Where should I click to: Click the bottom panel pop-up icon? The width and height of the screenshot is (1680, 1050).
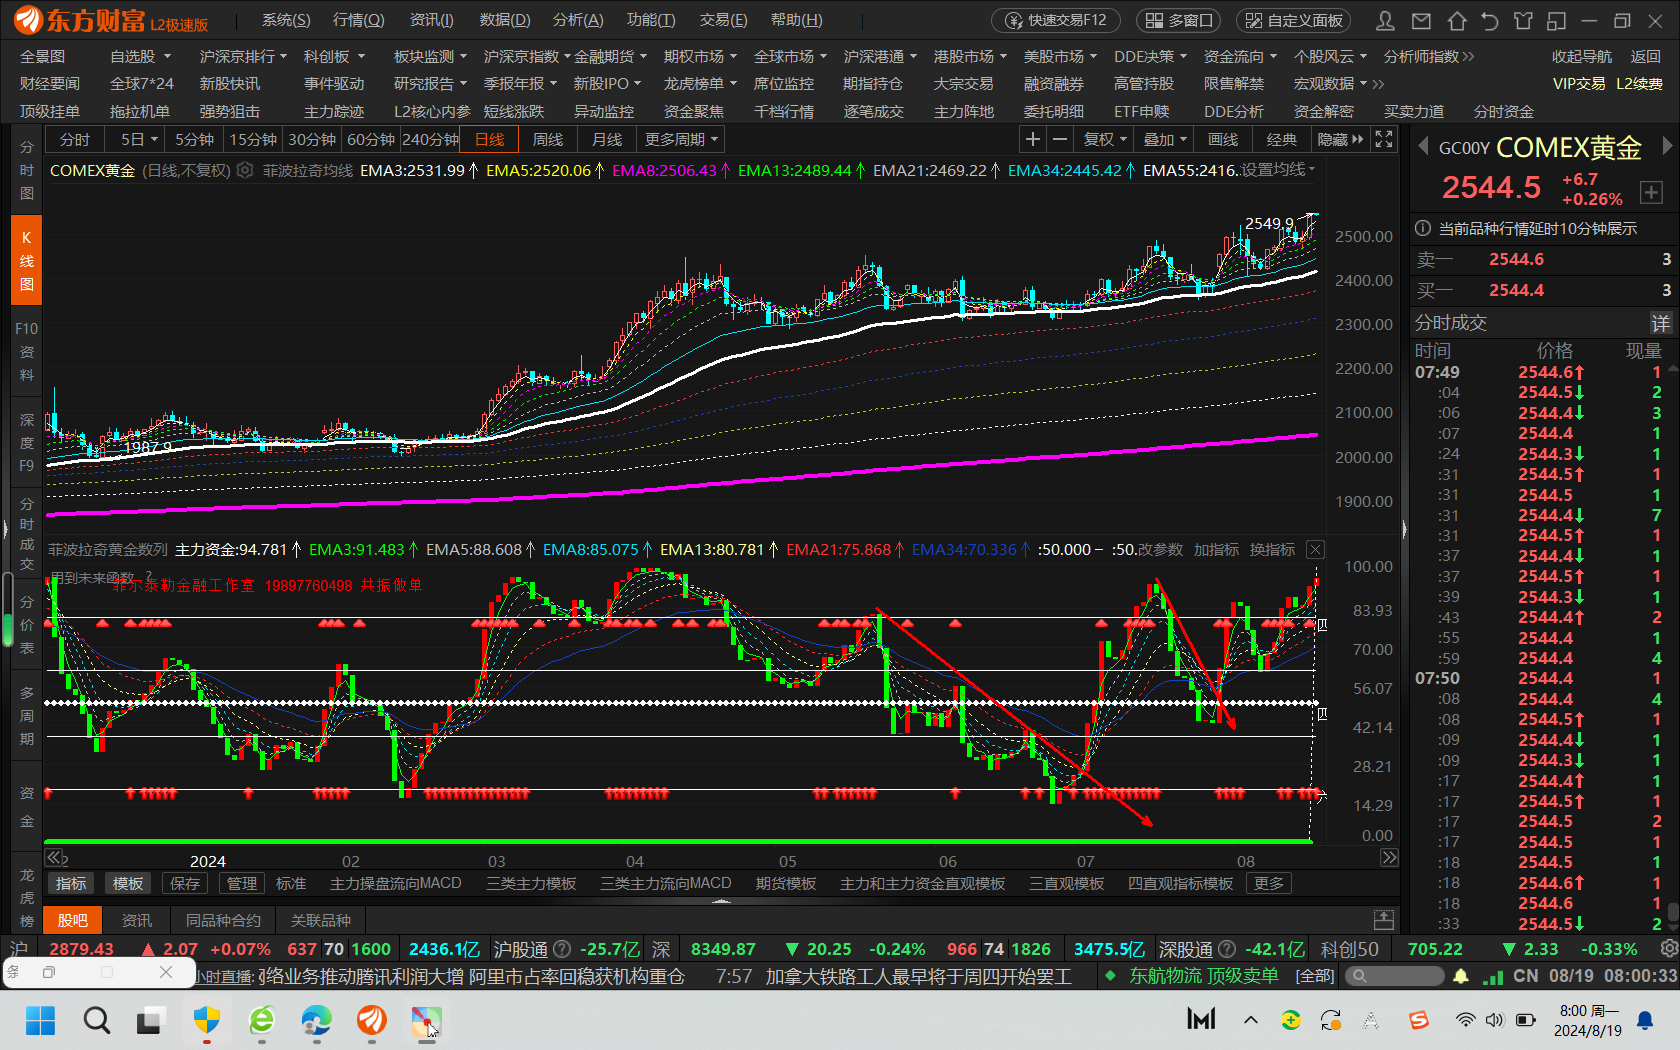coord(1384,919)
